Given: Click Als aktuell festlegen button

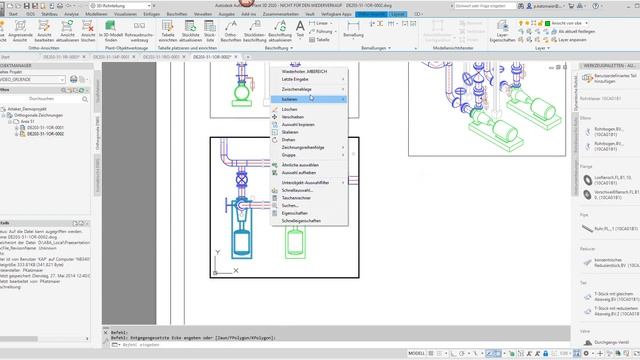Looking at the screenshot, I should (572, 31).
